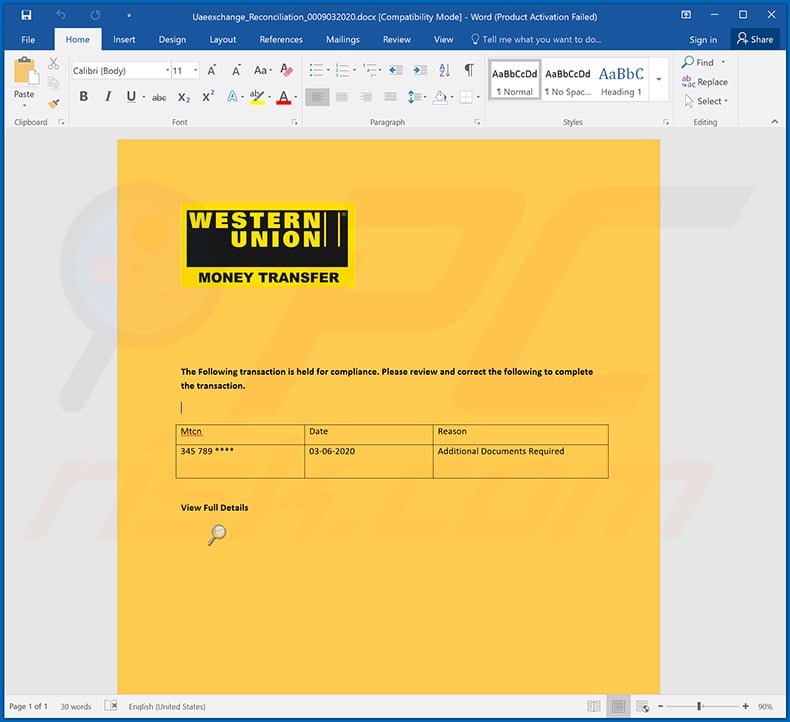Expand the Bullets list dropdown
Image resolution: width=790 pixels, height=722 pixels.
point(328,70)
